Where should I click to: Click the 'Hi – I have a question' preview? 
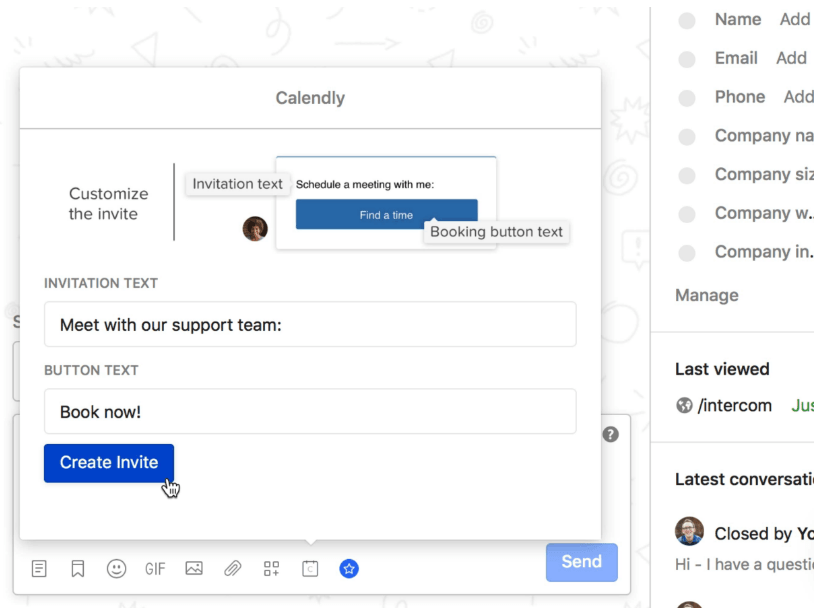point(745,565)
